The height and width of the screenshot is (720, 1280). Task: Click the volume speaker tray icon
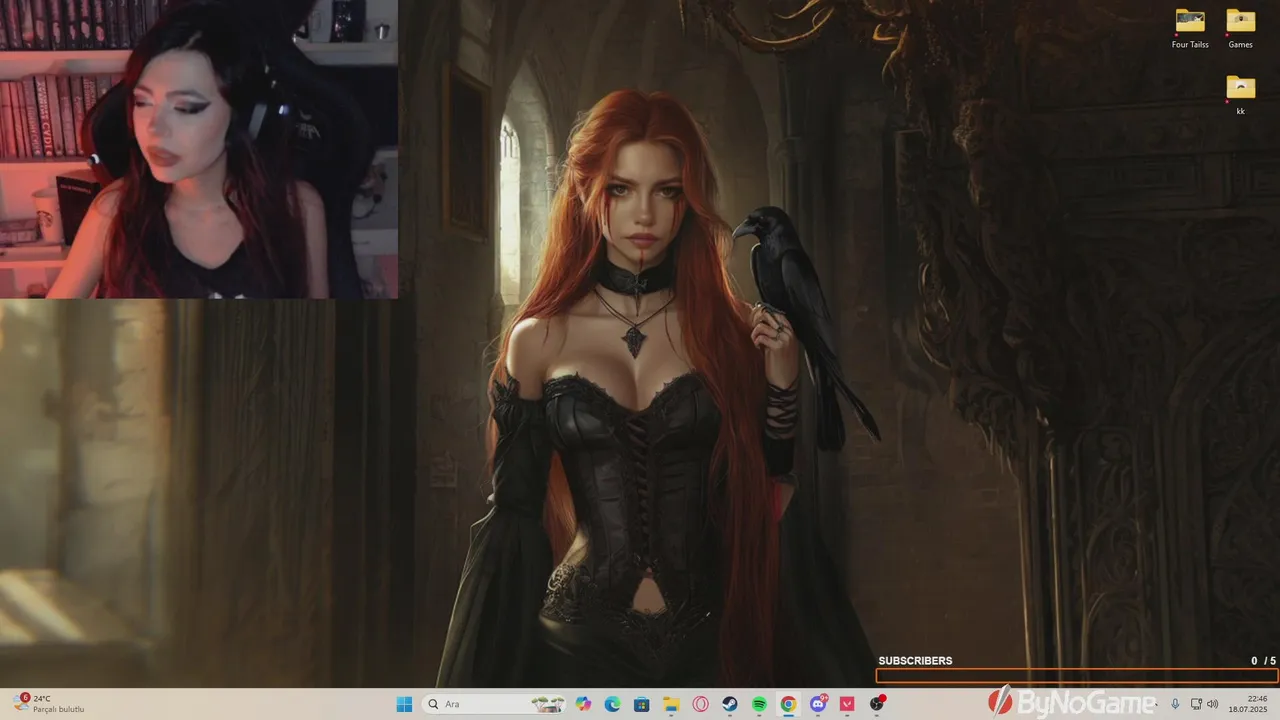coord(1213,704)
